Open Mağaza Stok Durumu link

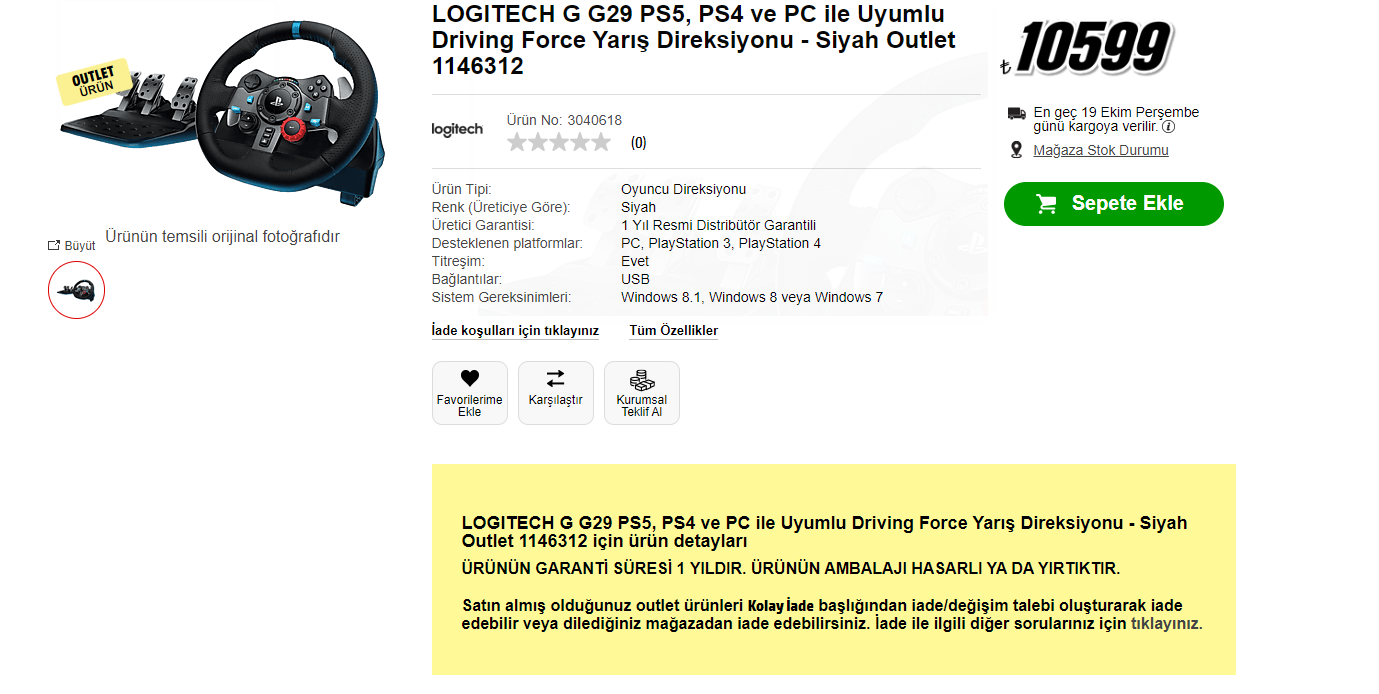pyautogui.click(x=1100, y=151)
